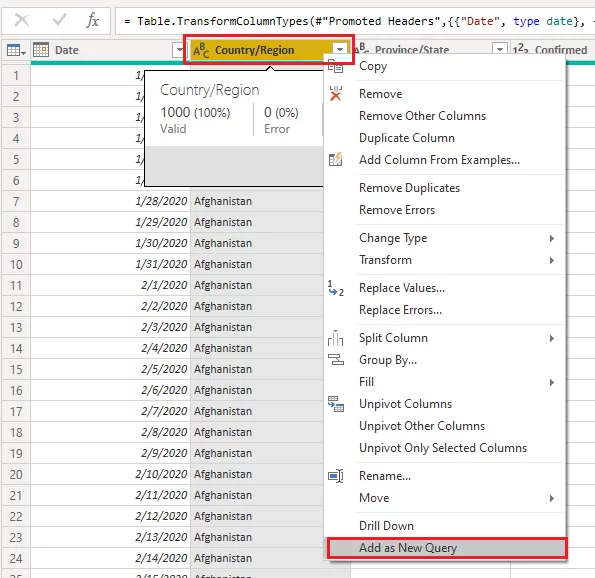
Task: Choose Remove Other Columns
Action: coord(445,116)
